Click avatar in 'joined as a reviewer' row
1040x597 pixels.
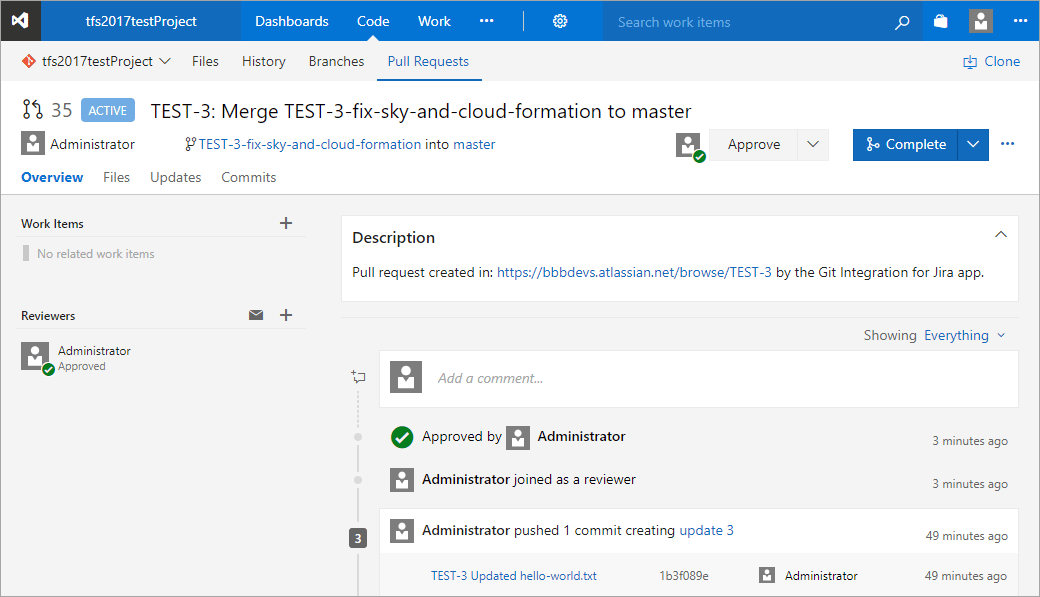[x=402, y=480]
